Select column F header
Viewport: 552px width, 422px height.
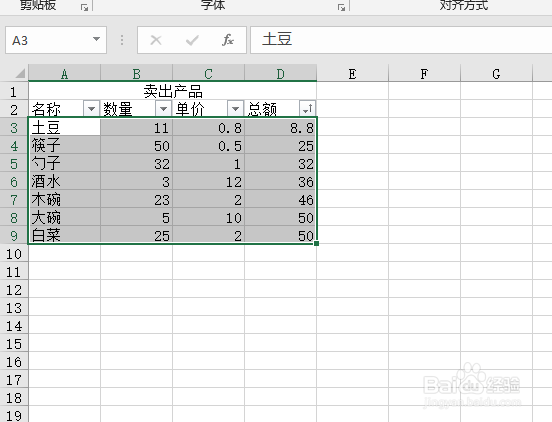pyautogui.click(x=425, y=73)
